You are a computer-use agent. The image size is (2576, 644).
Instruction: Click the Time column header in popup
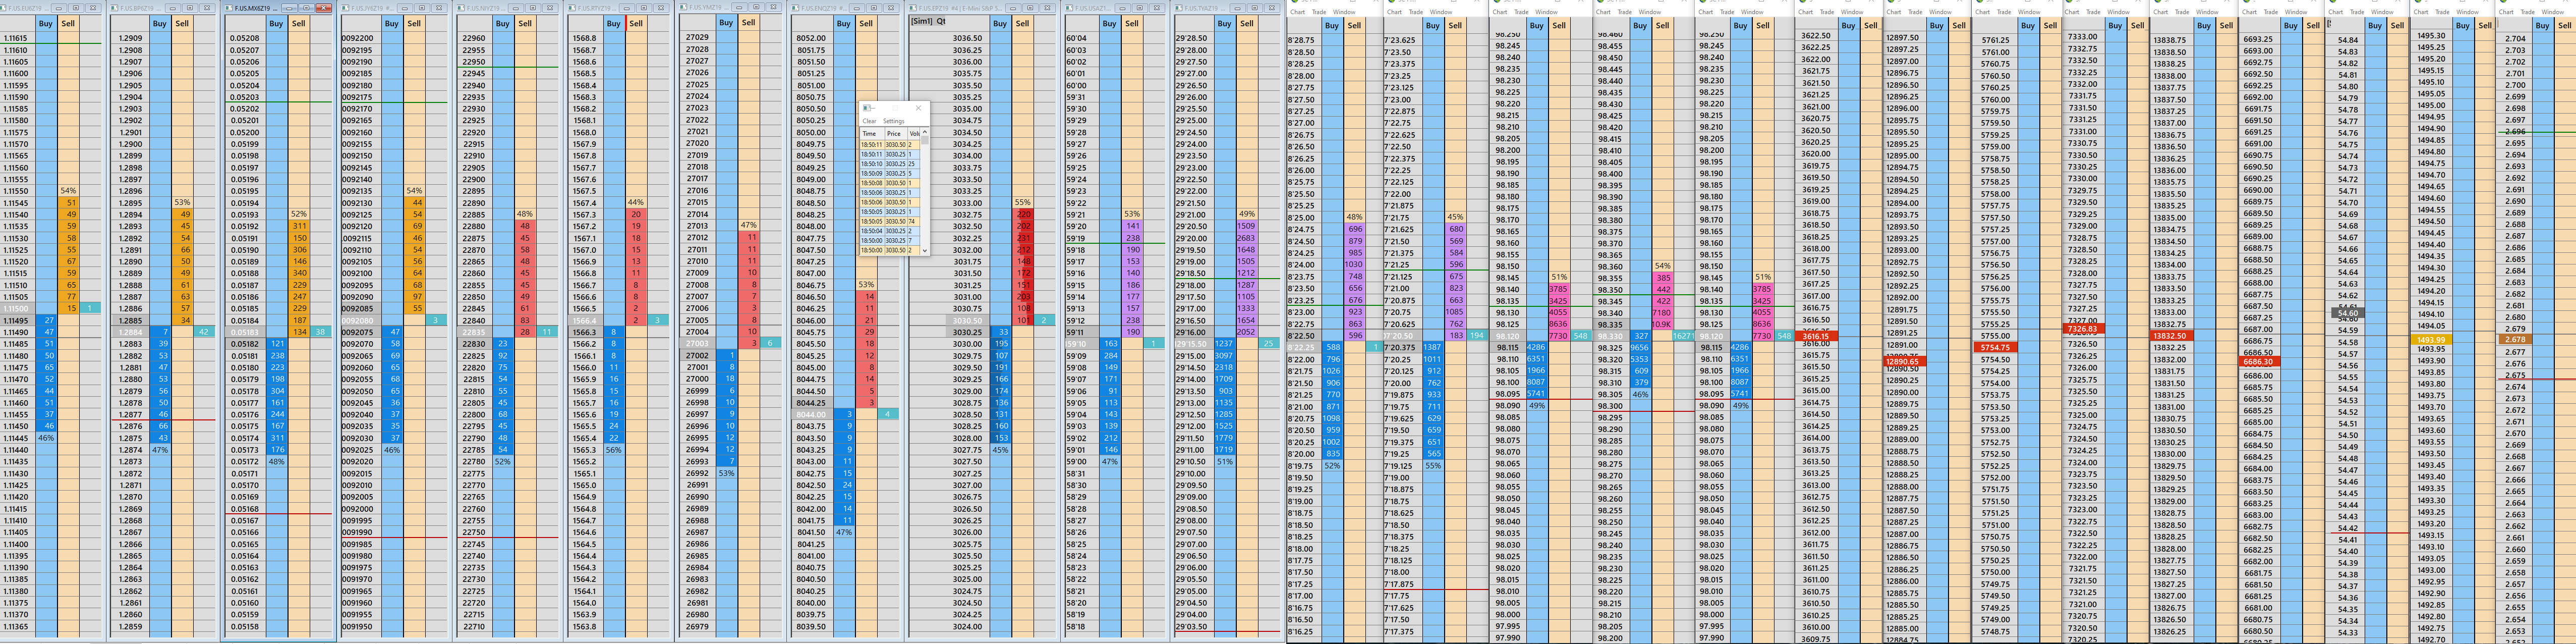point(869,134)
